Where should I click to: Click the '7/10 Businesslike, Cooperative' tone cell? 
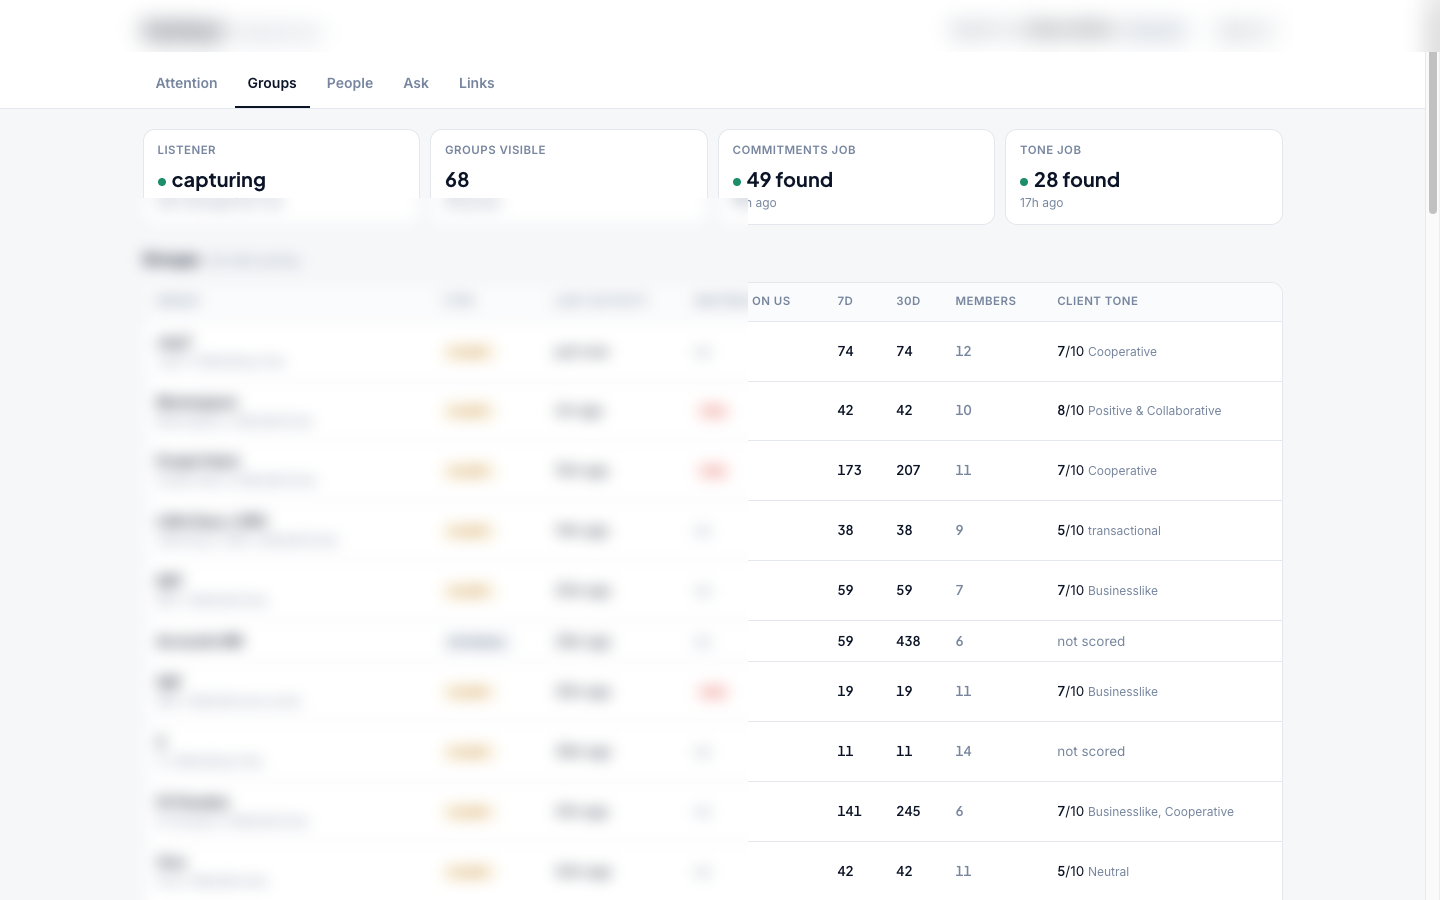(1145, 811)
